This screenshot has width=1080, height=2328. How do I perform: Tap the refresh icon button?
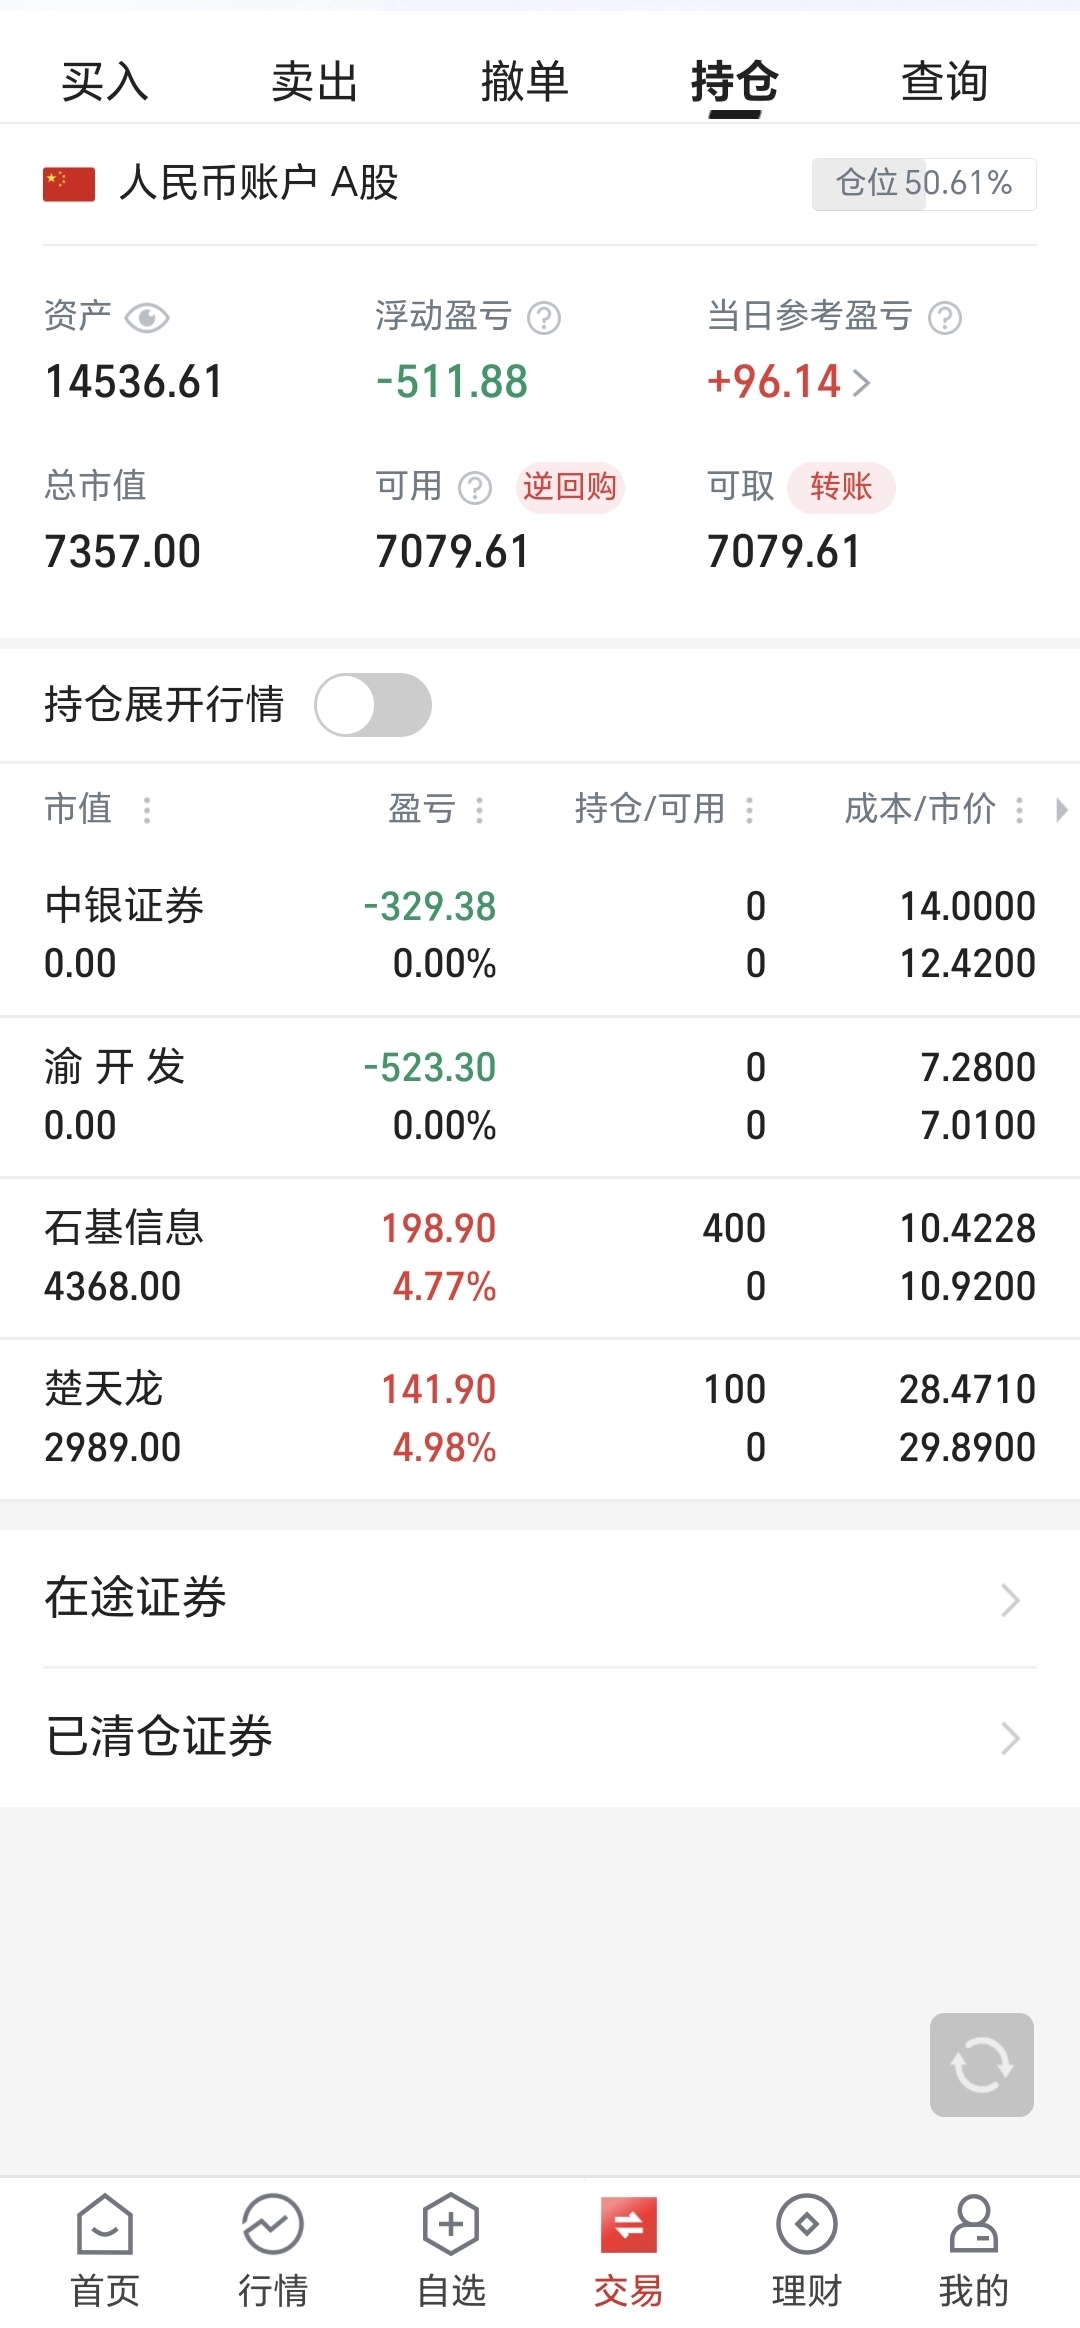click(x=981, y=2064)
